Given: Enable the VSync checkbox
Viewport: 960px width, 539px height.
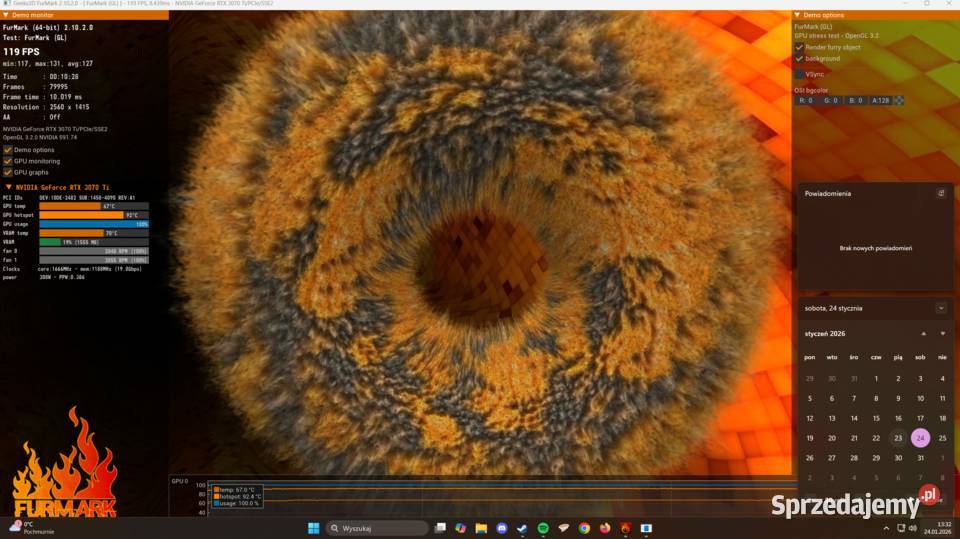Looking at the screenshot, I should [799, 74].
